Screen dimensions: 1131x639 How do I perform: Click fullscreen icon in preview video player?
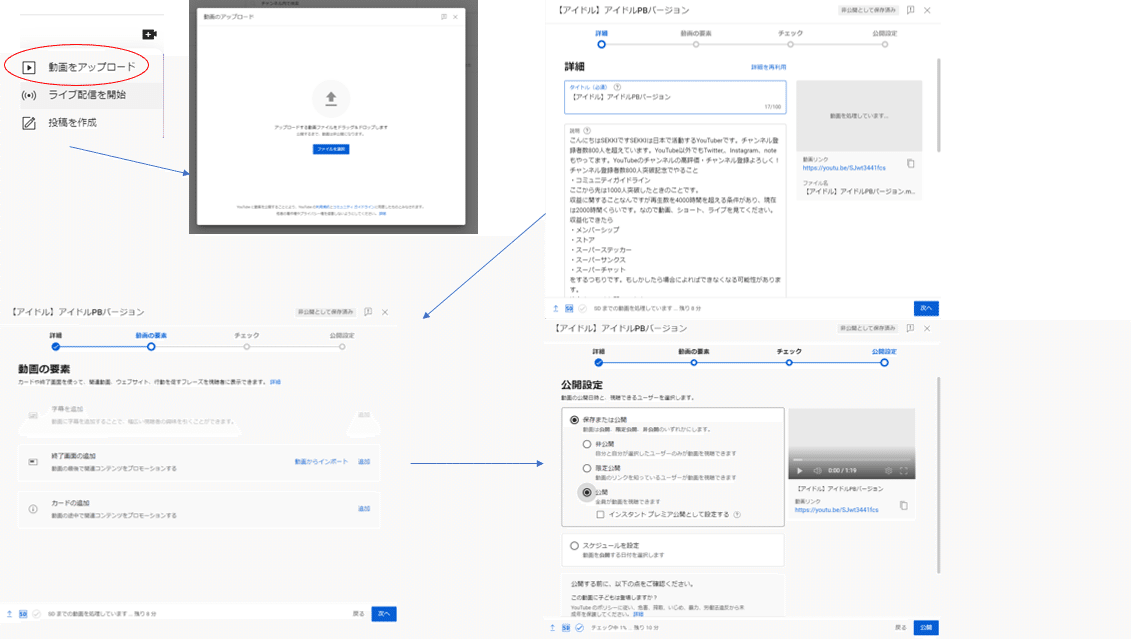tap(904, 471)
